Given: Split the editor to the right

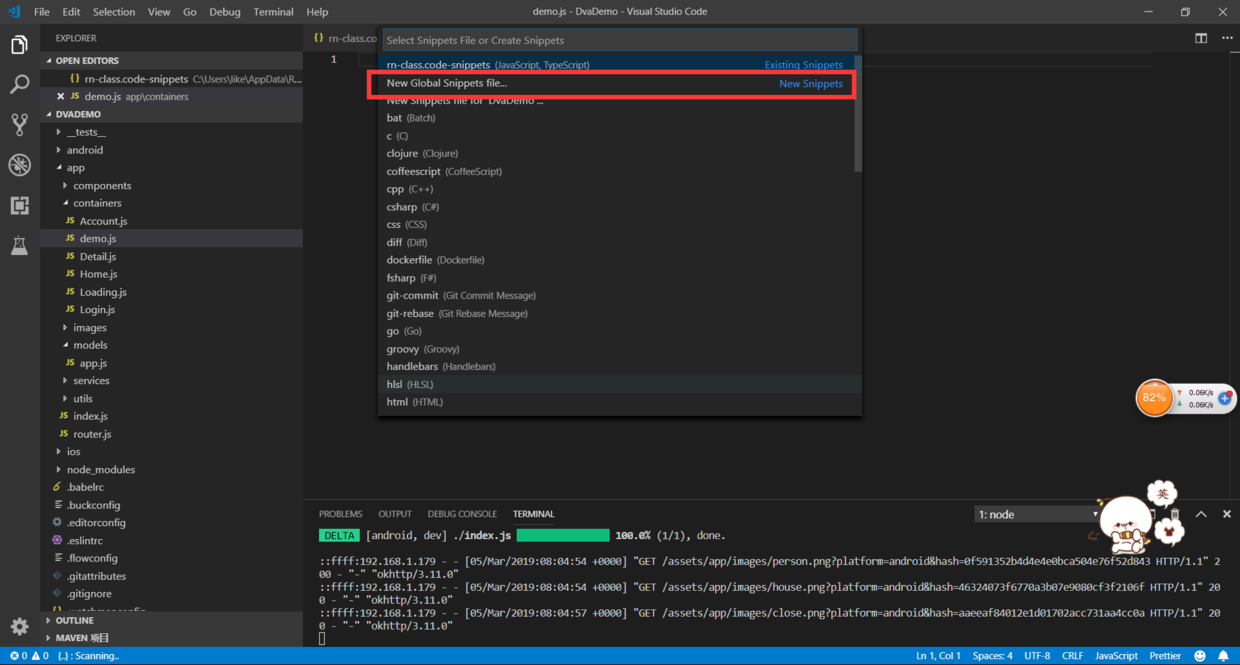Looking at the screenshot, I should [x=1201, y=38].
